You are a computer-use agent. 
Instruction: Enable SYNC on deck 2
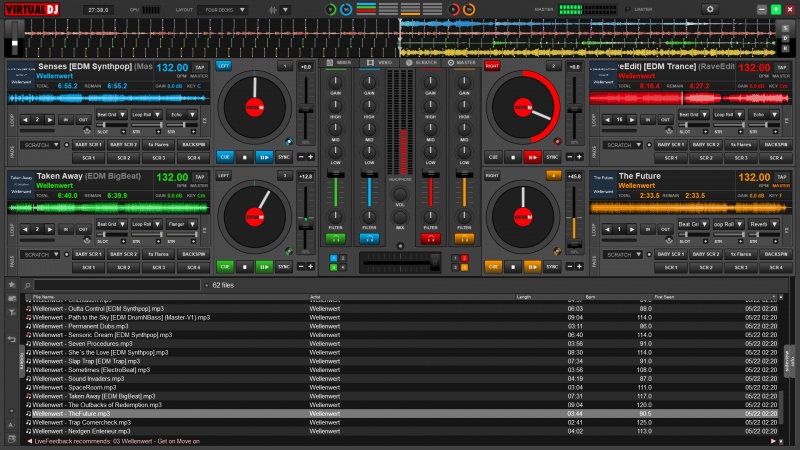[552, 157]
